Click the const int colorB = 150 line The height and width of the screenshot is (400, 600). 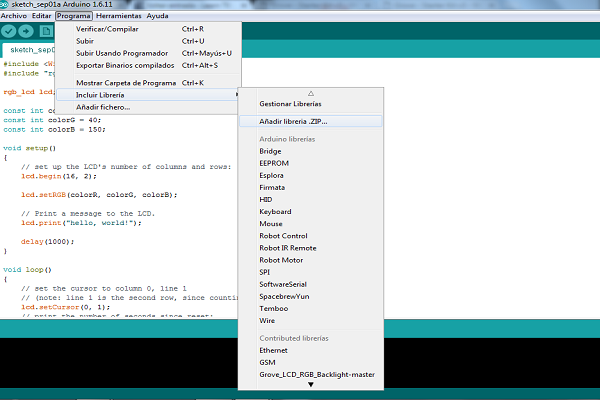coord(54,129)
